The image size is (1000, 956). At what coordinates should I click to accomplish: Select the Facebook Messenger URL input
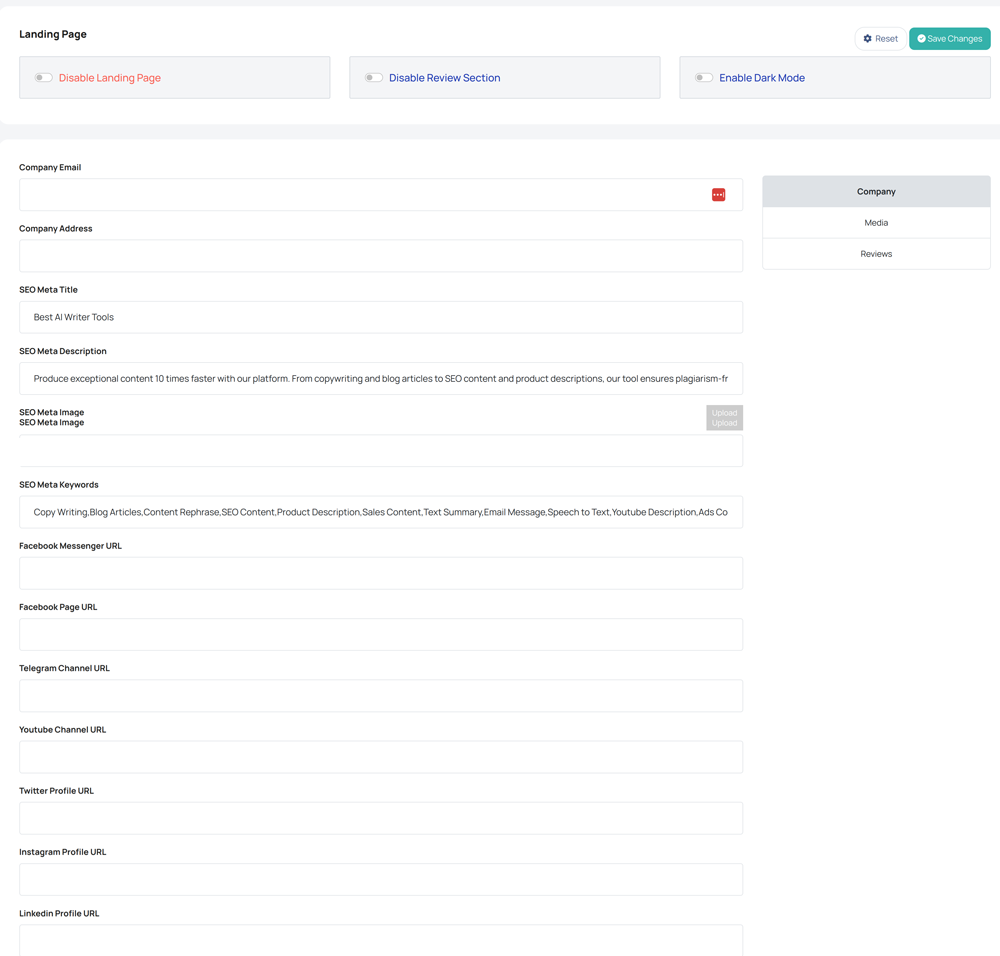pyautogui.click(x=380, y=573)
